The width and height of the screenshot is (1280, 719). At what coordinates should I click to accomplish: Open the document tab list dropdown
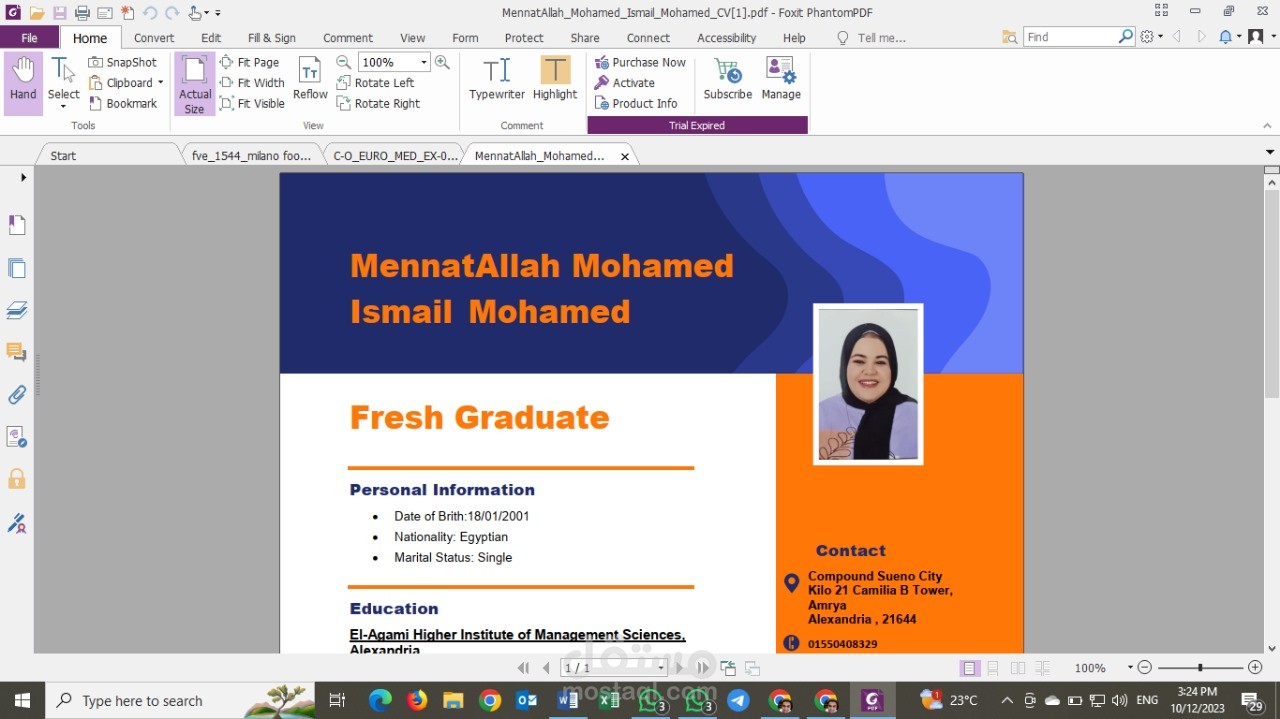pos(1270,153)
